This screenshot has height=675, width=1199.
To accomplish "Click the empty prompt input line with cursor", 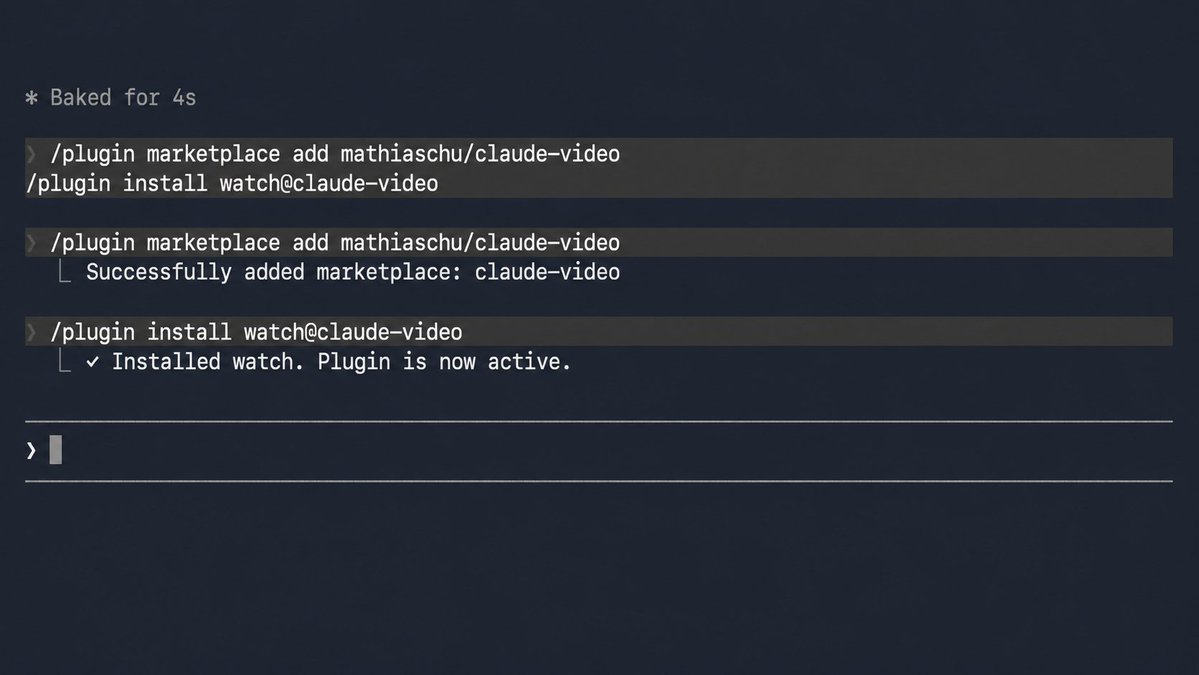I will coord(599,450).
